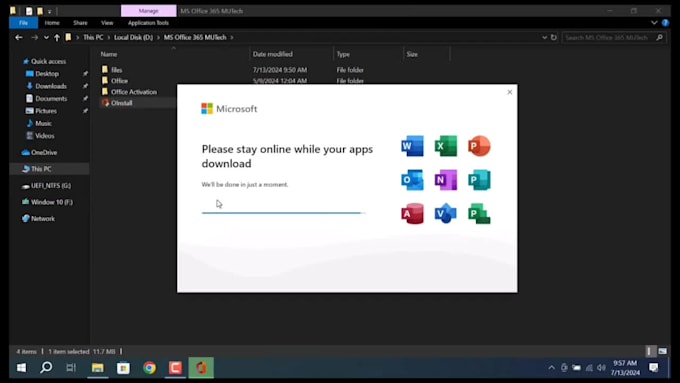Click the search magnifier icon
Viewport: 680px width, 383px height.
[660, 37]
